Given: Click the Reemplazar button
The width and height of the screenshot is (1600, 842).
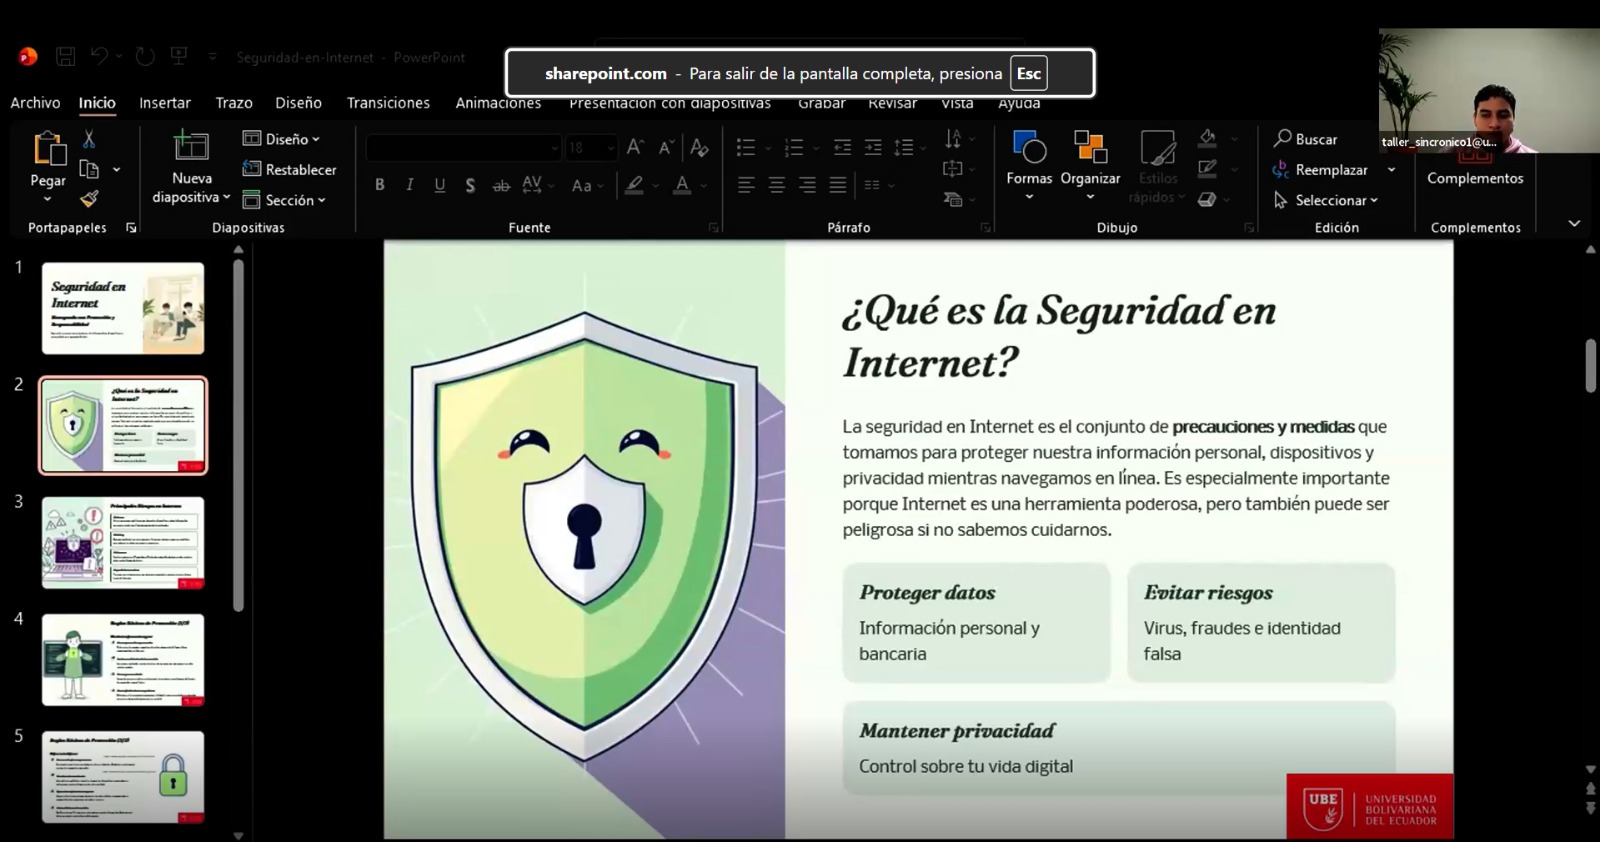Looking at the screenshot, I should (1320, 170).
